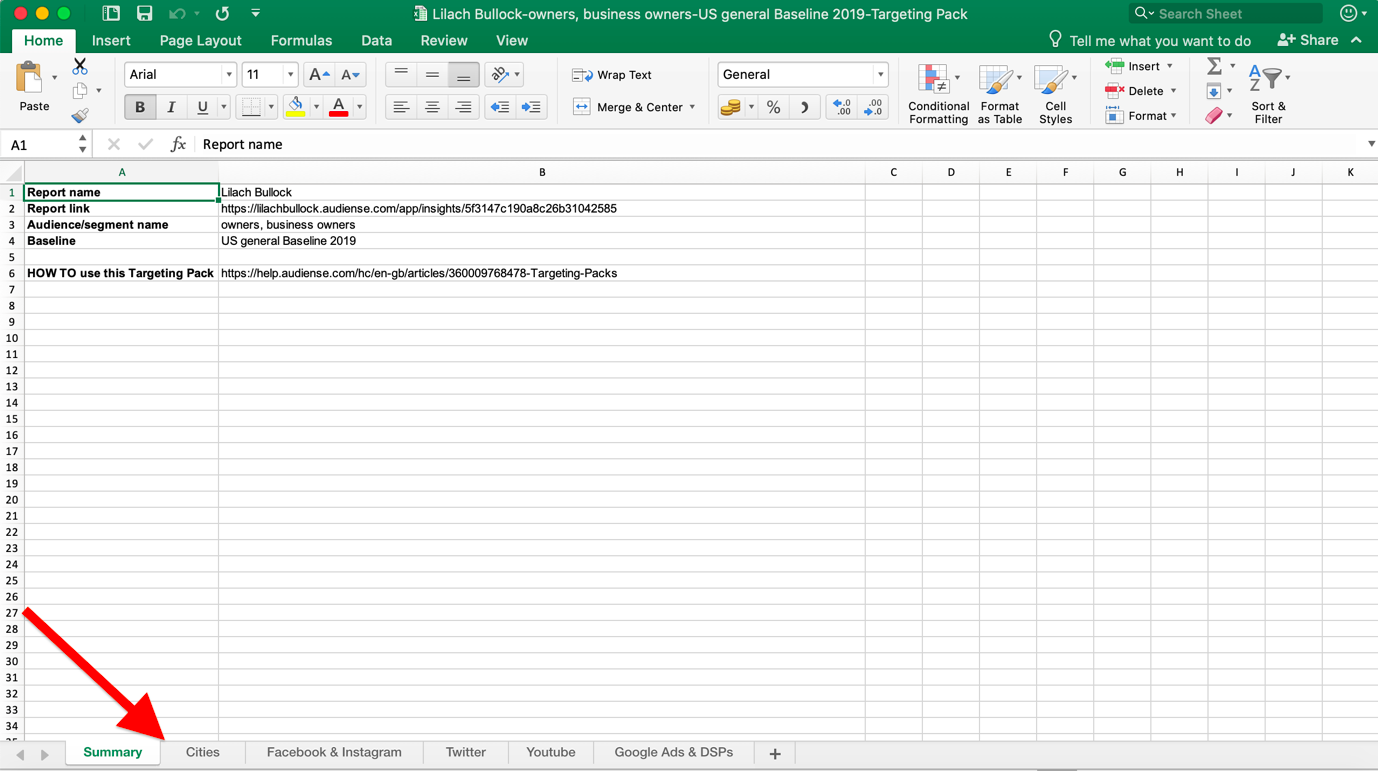Open the font color dropdown arrow

coord(360,107)
